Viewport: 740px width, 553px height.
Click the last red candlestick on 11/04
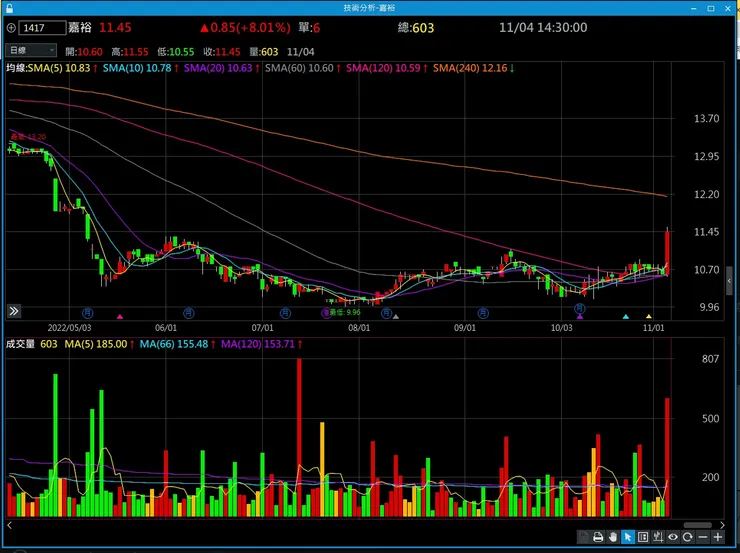(x=667, y=252)
